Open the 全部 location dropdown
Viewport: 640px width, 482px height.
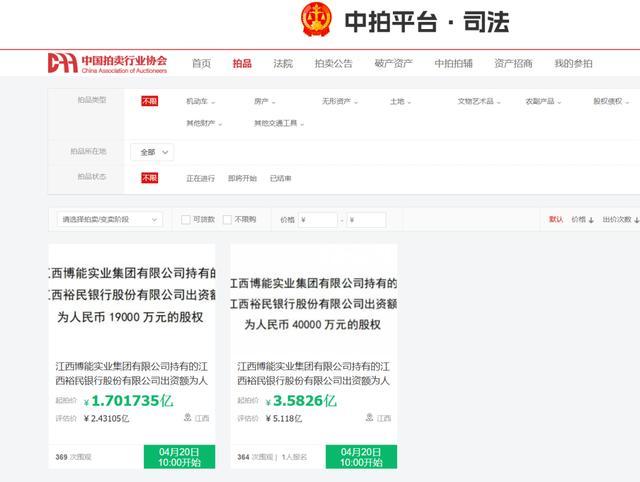(x=152, y=152)
